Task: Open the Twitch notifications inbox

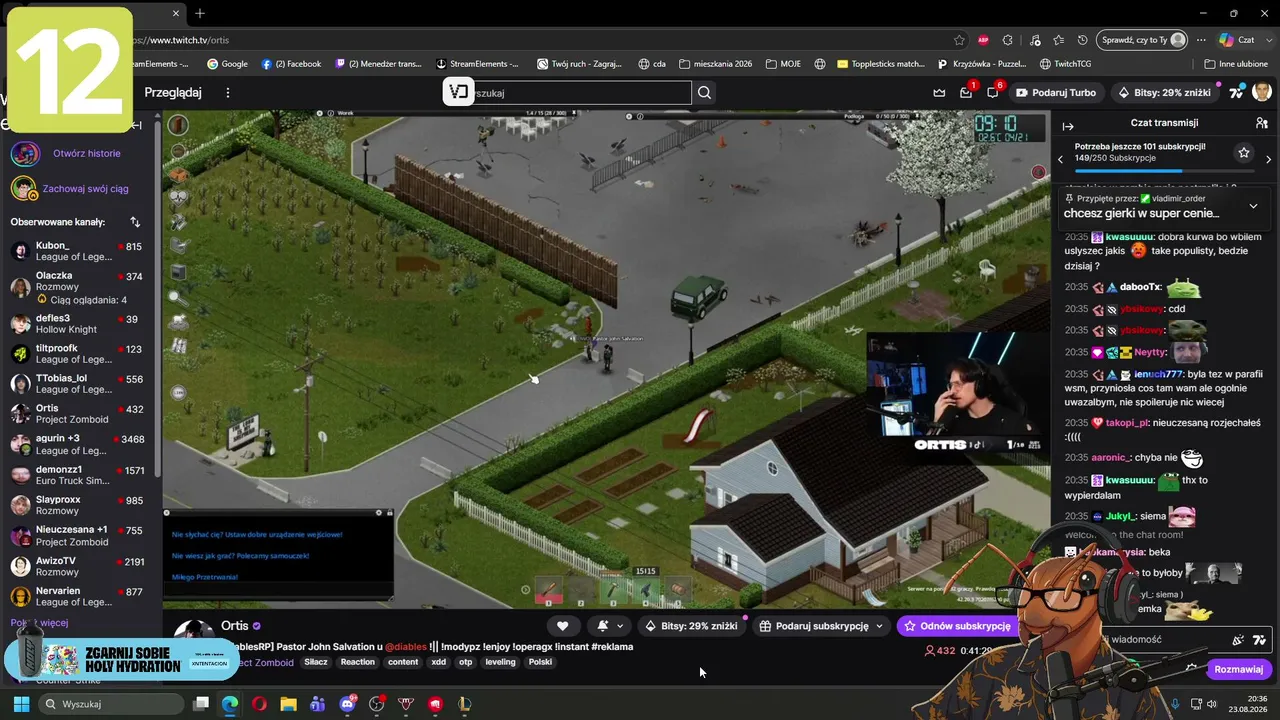Action: [966, 93]
